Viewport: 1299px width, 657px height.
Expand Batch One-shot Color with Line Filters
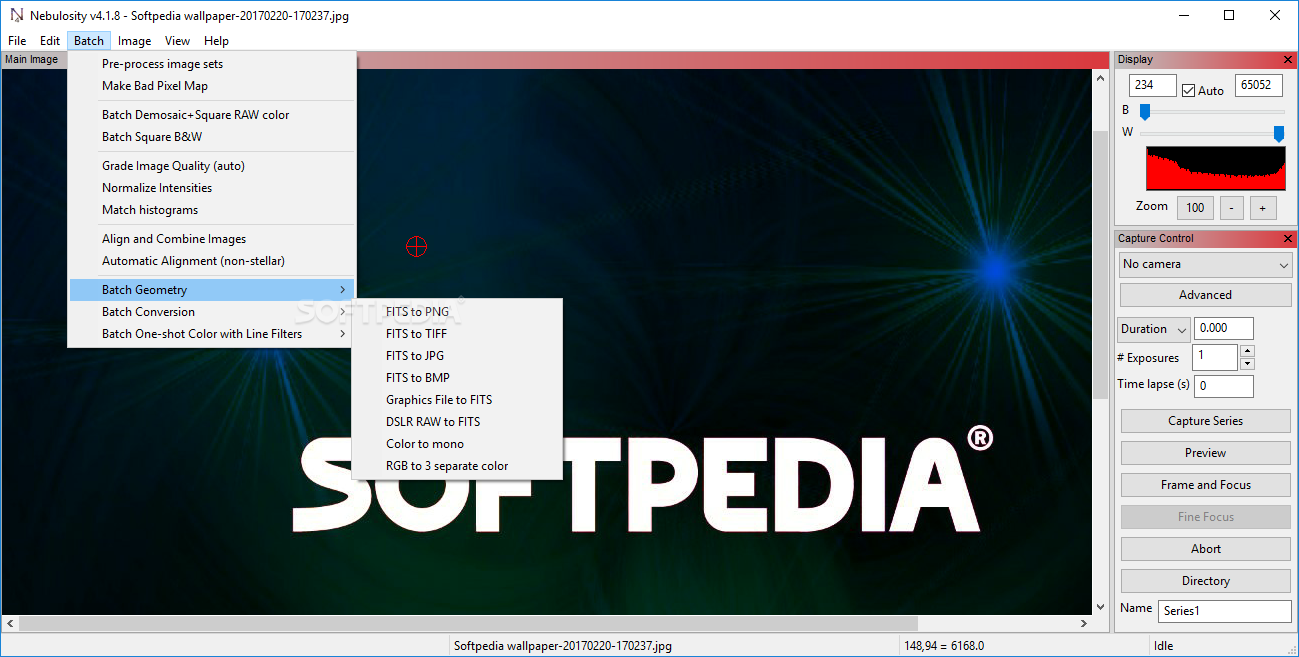point(211,334)
